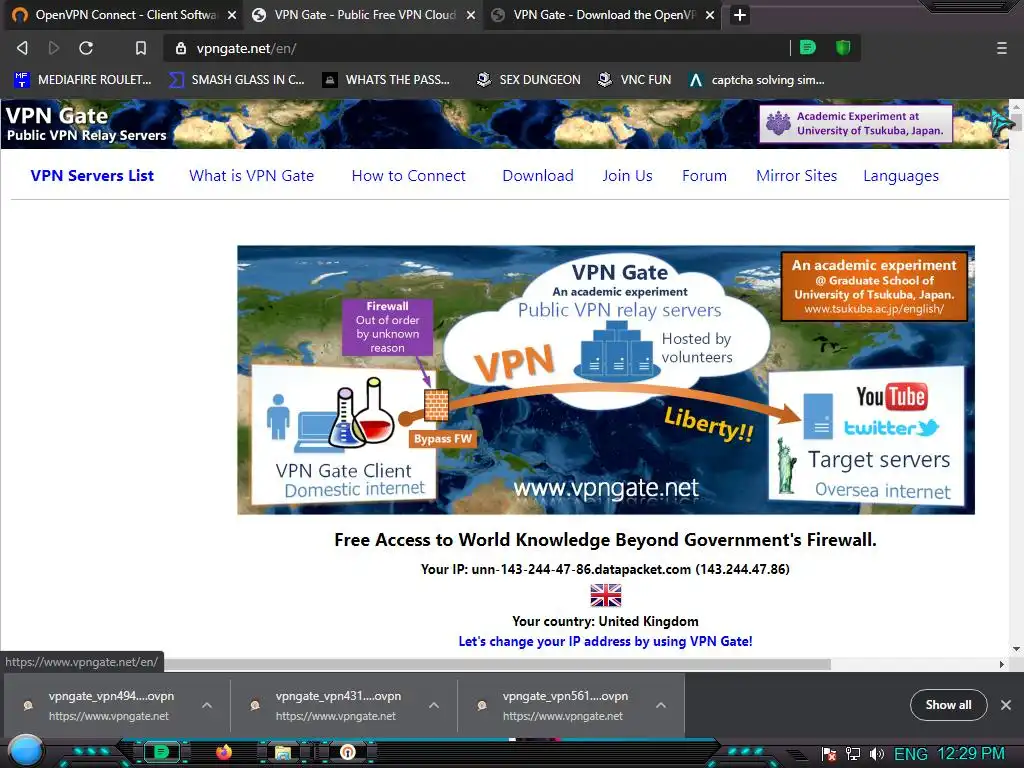Viewport: 1024px width, 768px height.
Task: Open the What is VPN Gate page
Action: click(x=251, y=176)
